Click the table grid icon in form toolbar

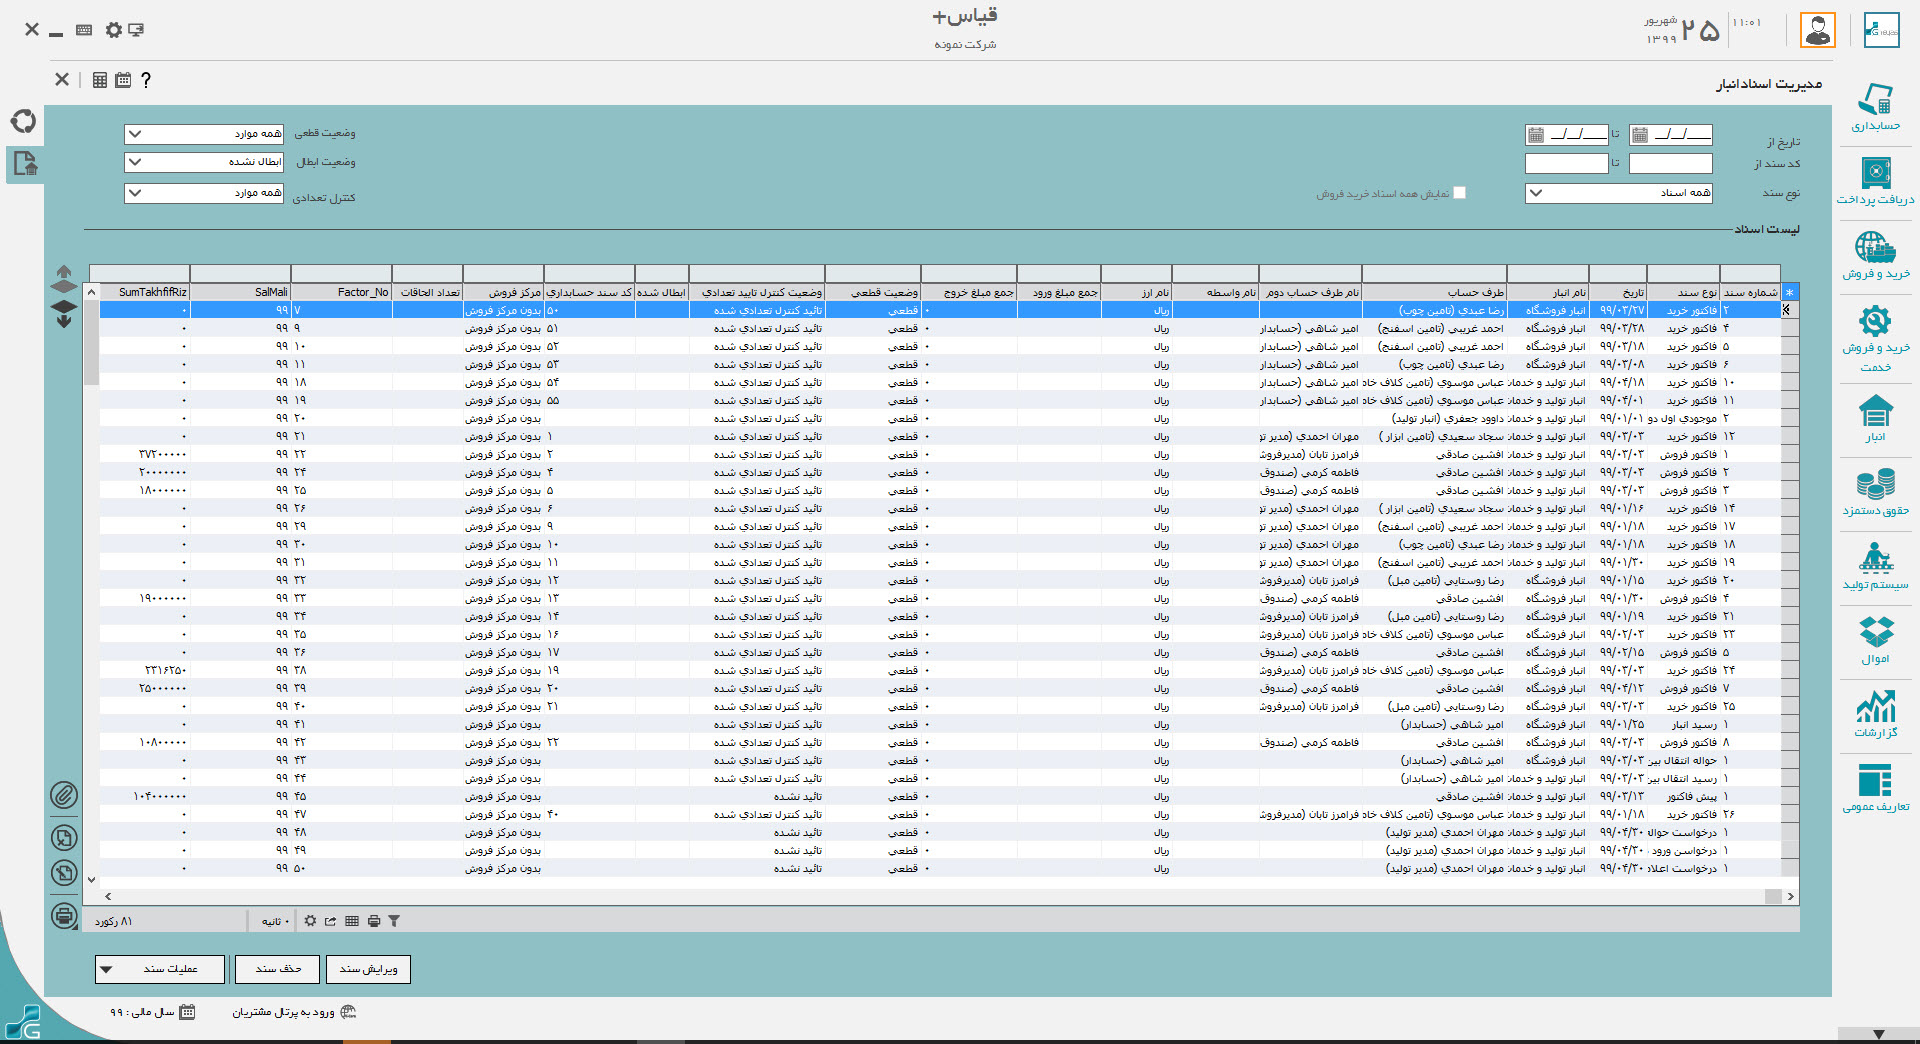(x=100, y=80)
